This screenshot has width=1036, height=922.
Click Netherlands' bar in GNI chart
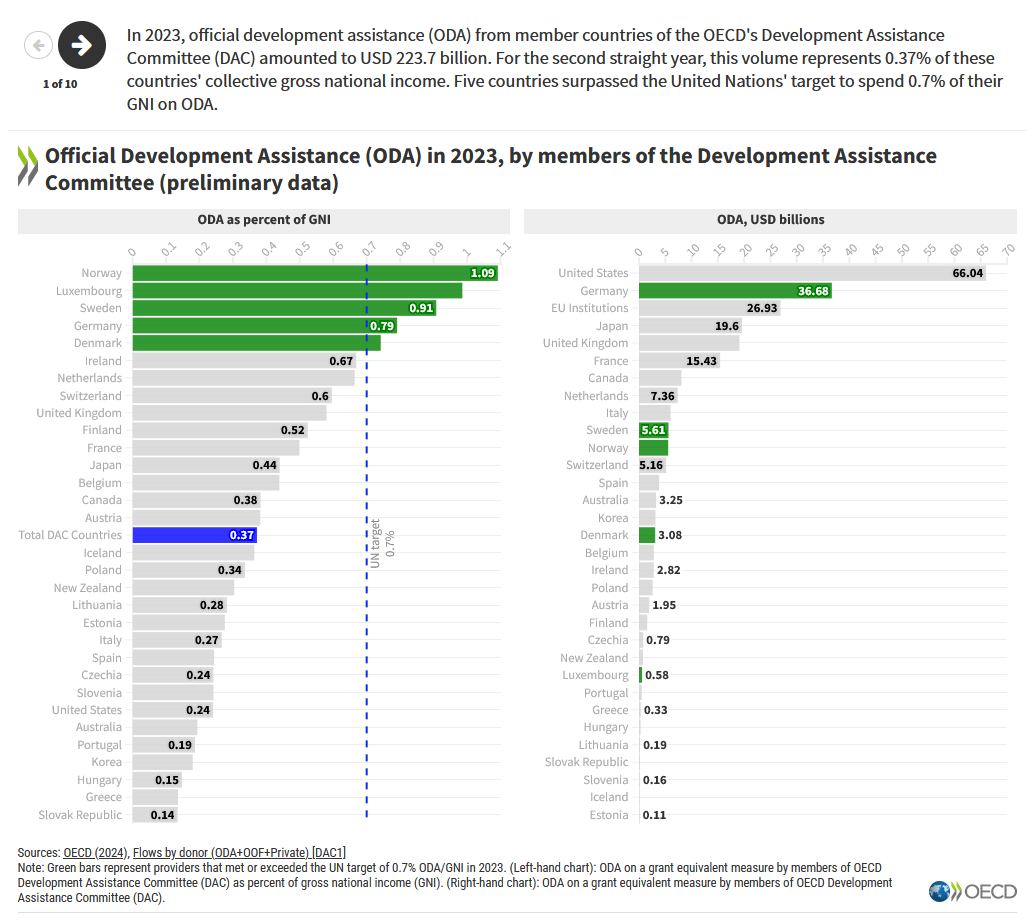tap(243, 378)
